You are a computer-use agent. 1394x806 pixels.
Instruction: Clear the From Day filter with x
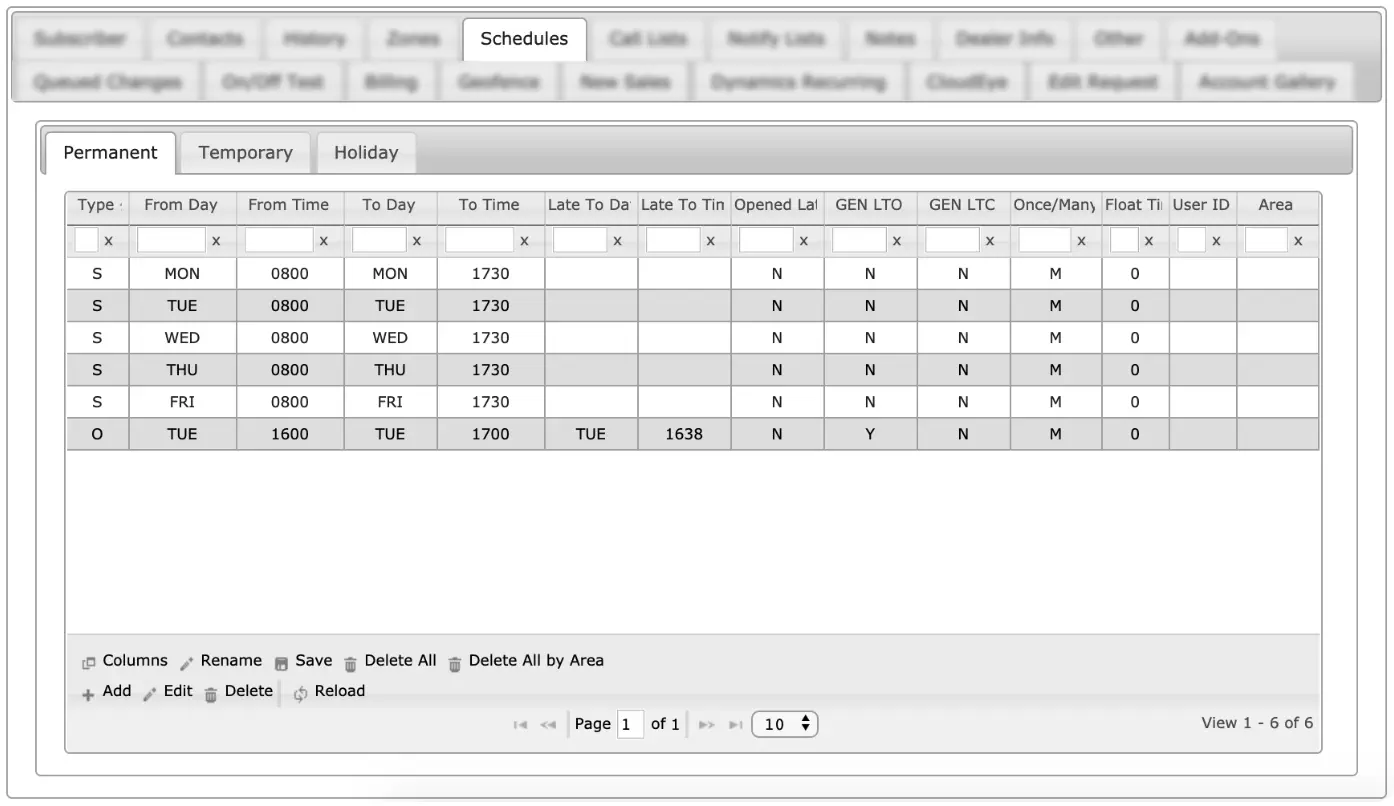pos(217,241)
